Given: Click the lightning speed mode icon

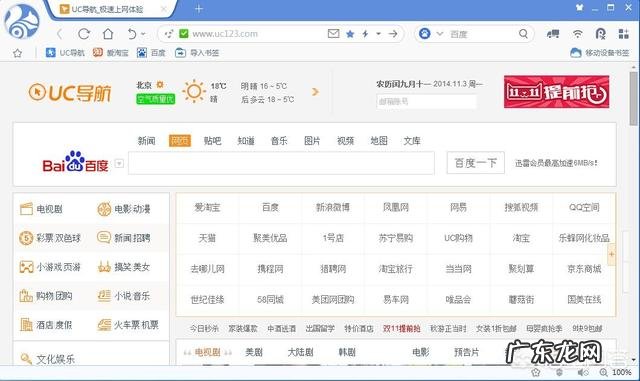Looking at the screenshot, I should point(365,34).
